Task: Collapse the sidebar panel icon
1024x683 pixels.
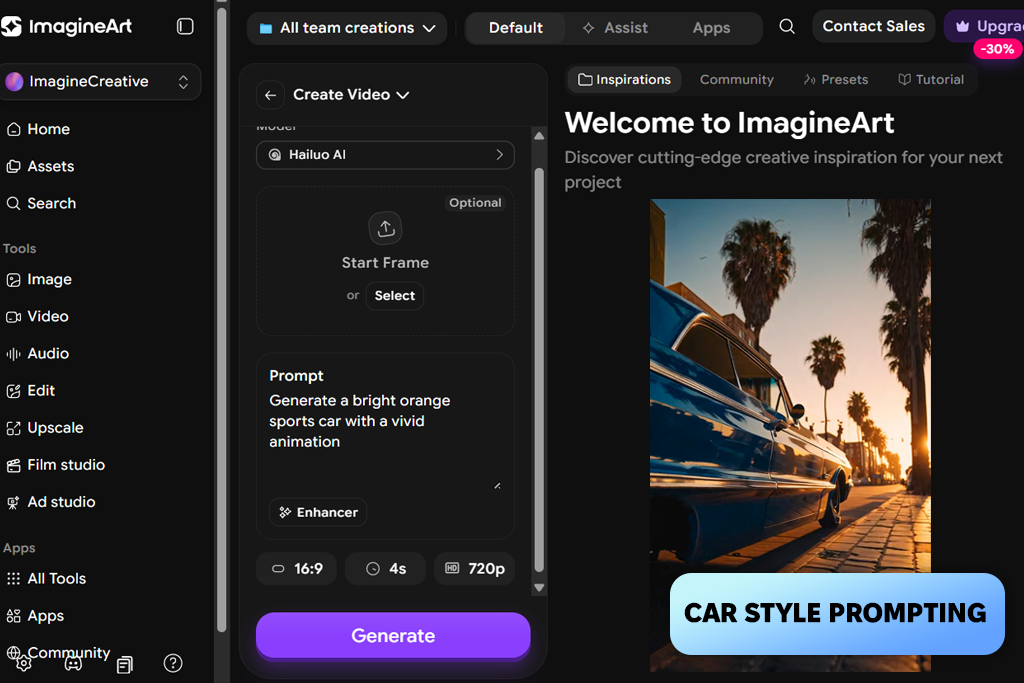Action: pyautogui.click(x=185, y=26)
